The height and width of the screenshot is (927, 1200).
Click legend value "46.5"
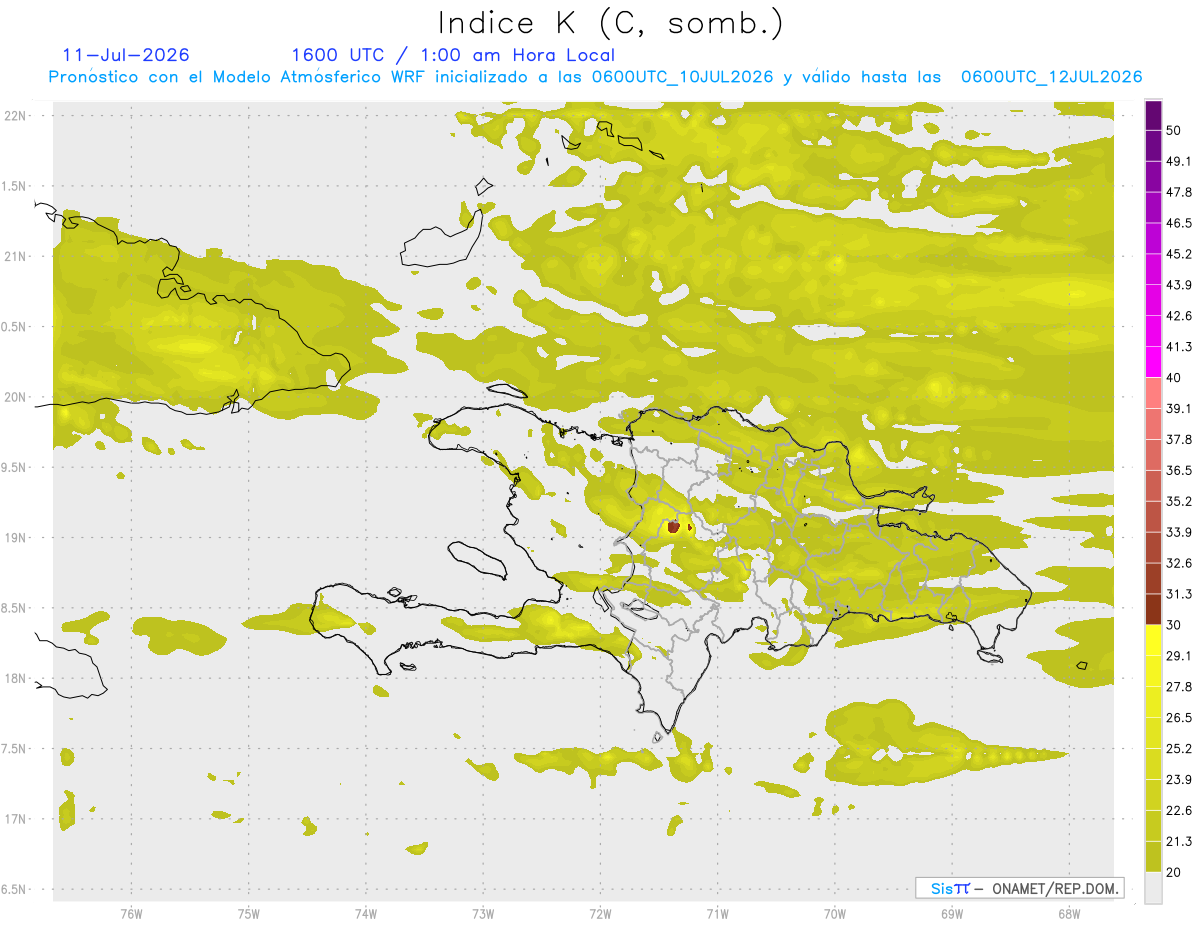coord(1179,223)
